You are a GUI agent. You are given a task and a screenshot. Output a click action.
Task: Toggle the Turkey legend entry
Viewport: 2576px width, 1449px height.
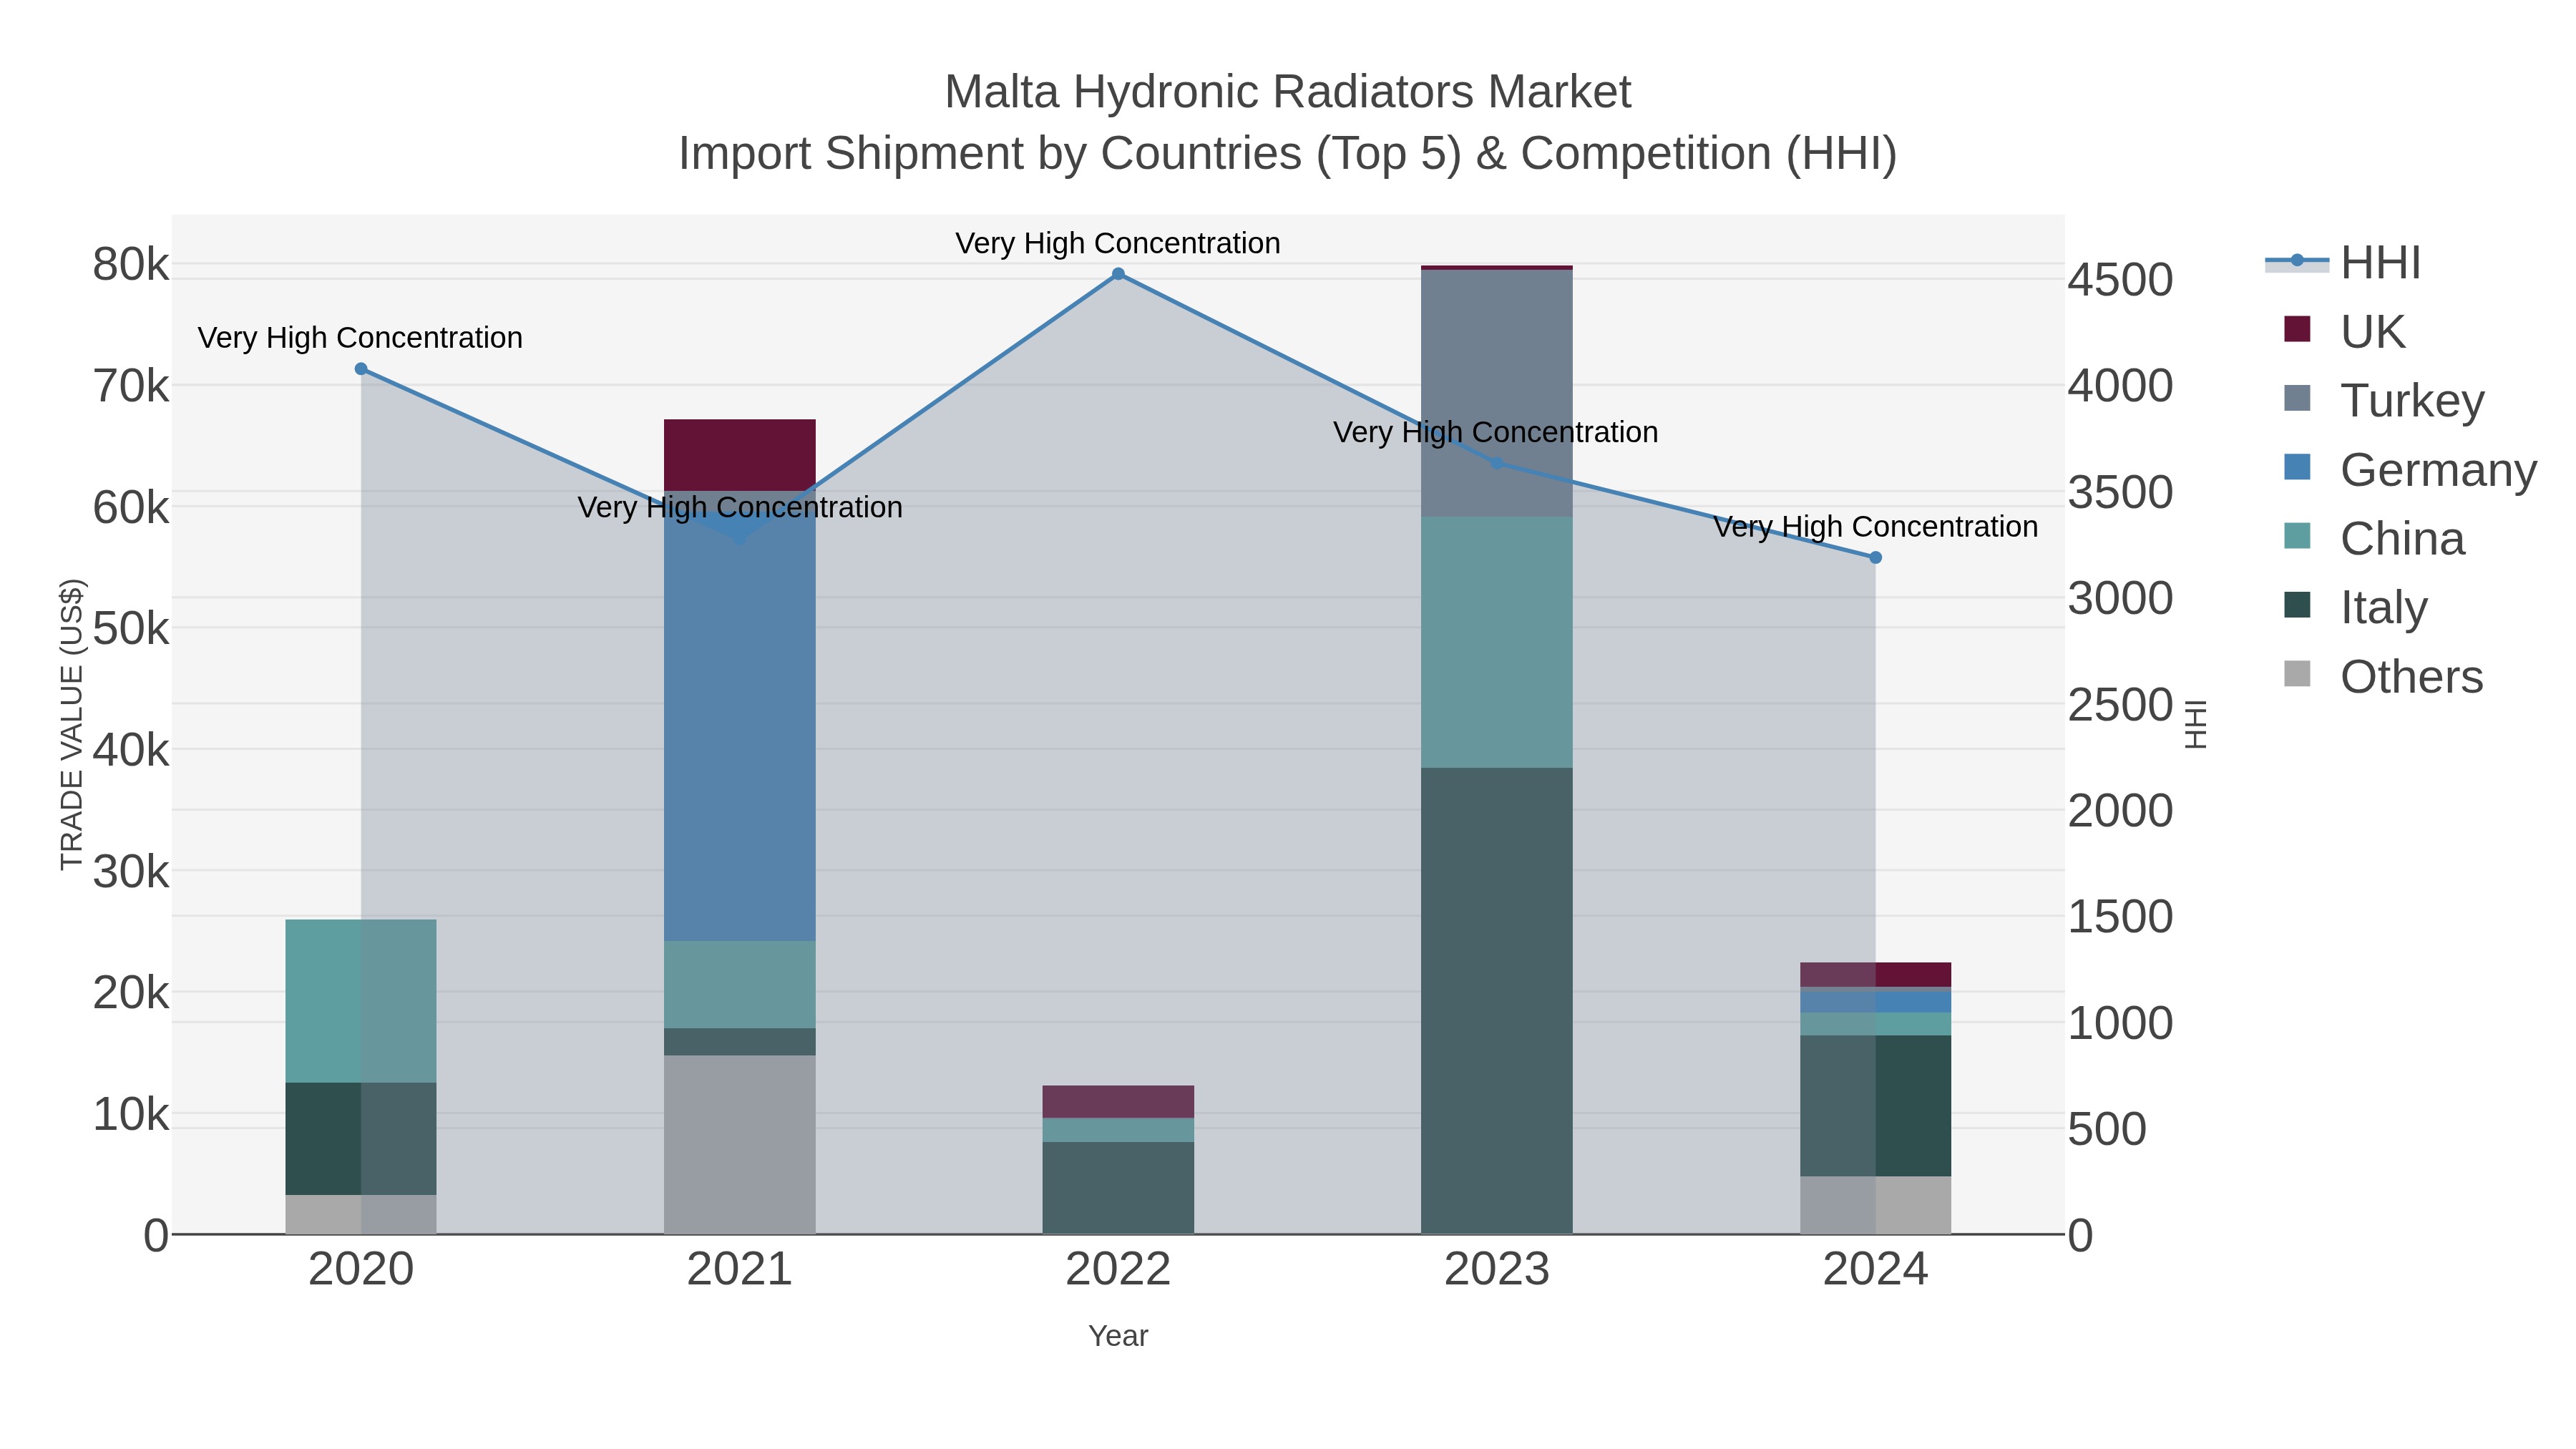coord(2384,400)
